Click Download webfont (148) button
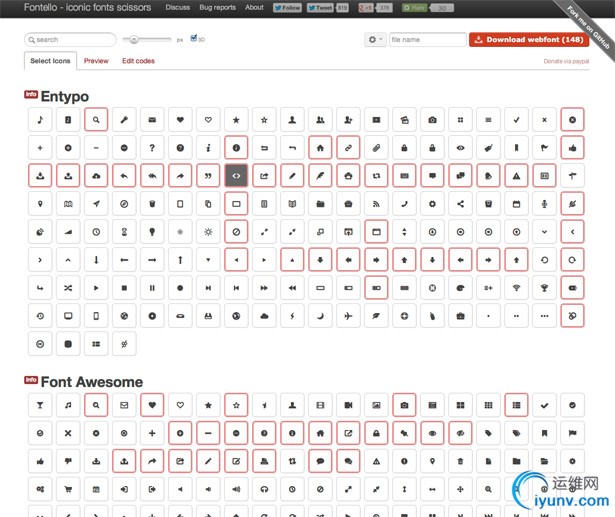Screen dimensions: 615x517 529,40
